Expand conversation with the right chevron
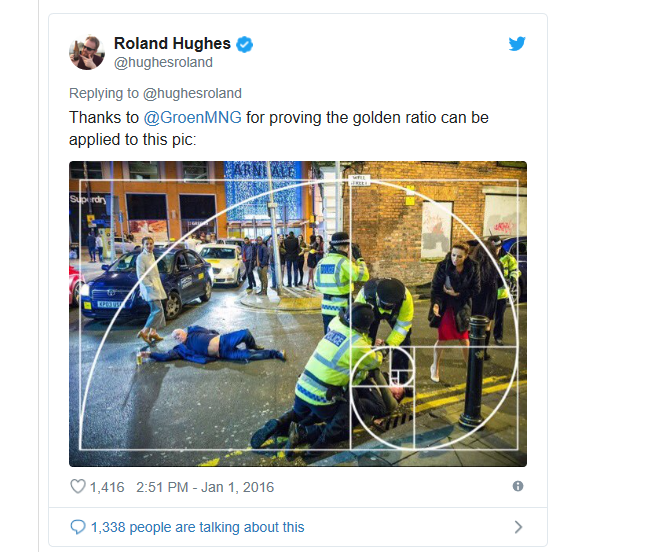 pos(518,527)
